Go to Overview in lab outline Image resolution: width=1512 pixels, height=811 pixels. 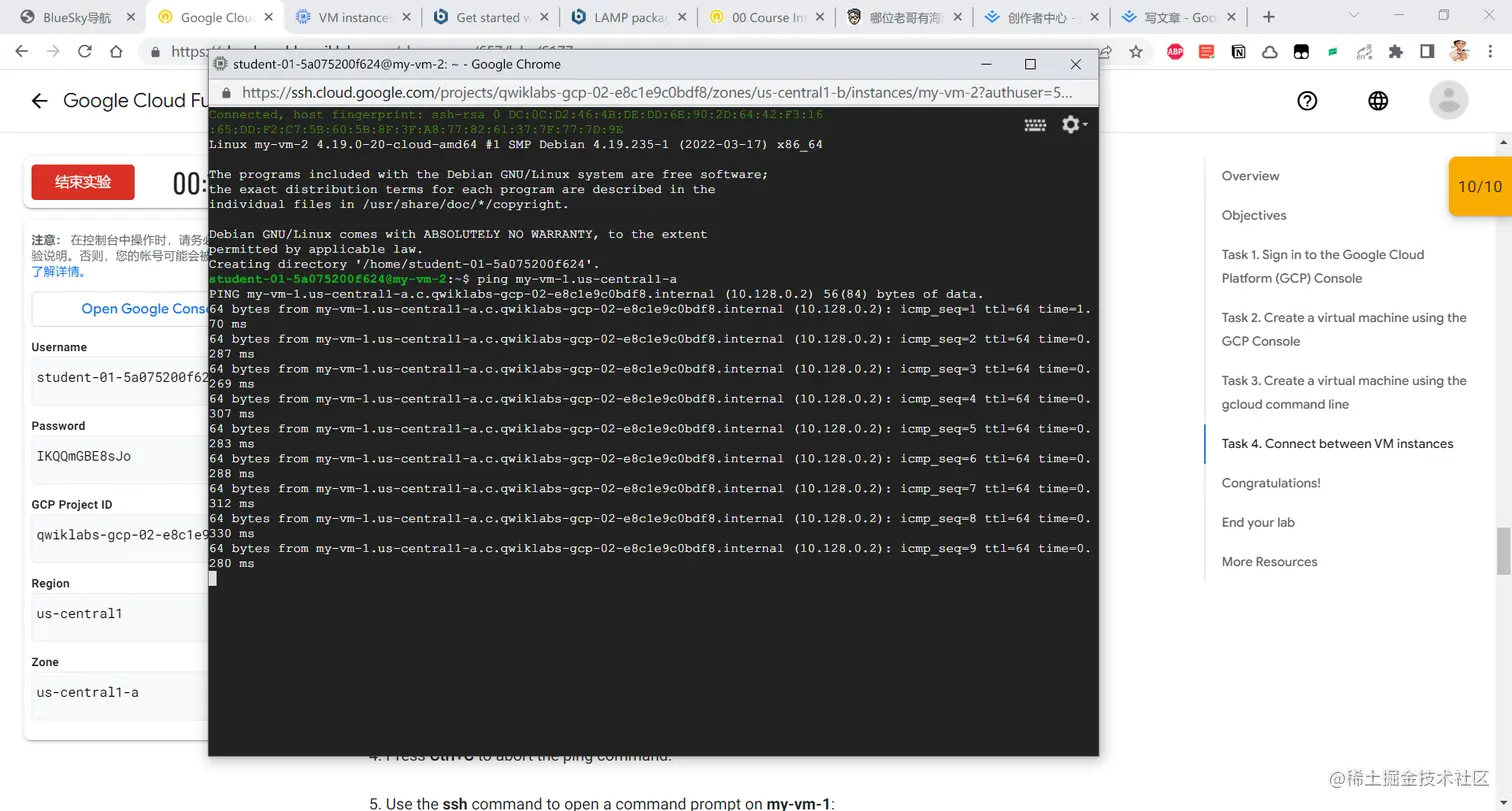pos(1250,176)
